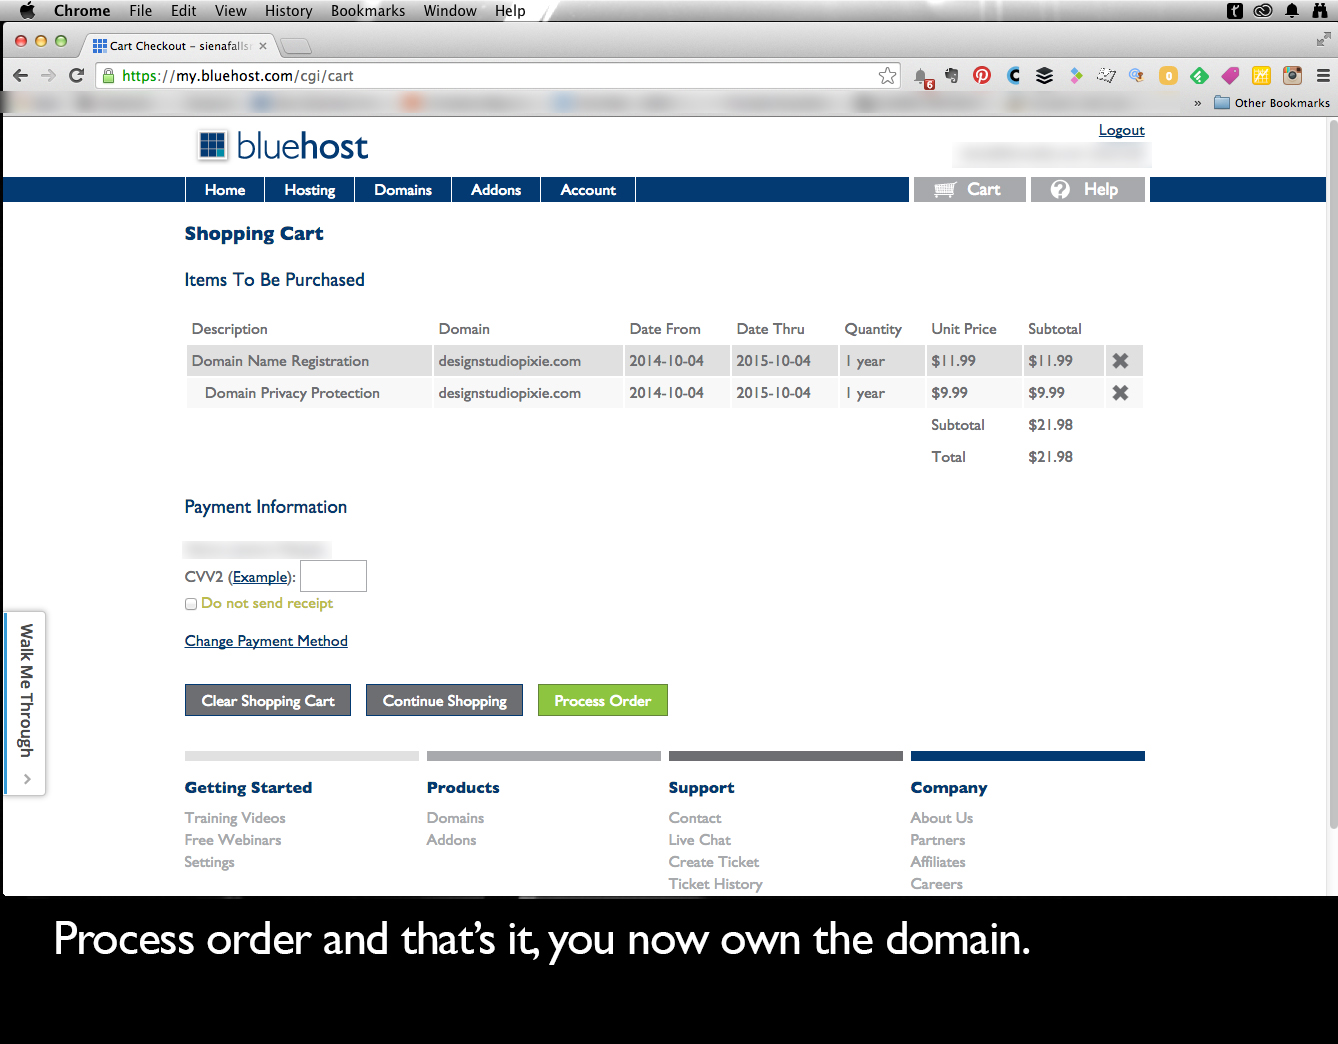The width and height of the screenshot is (1338, 1044).
Task: Open the Affiliates company link
Action: (x=938, y=862)
